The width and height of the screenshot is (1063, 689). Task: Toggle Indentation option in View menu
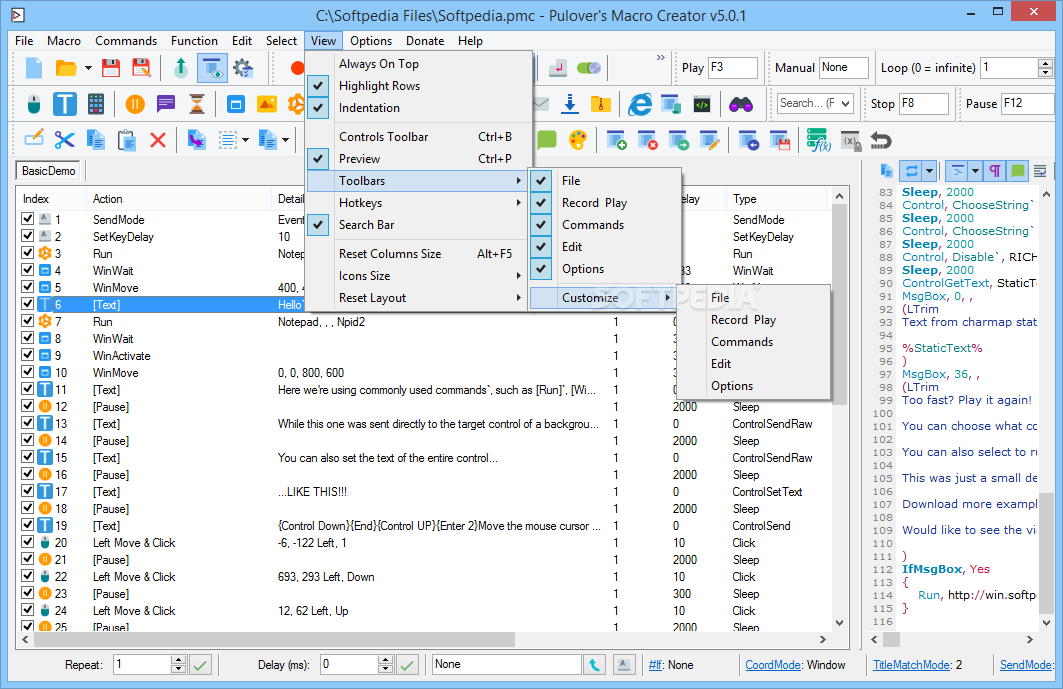click(x=418, y=108)
